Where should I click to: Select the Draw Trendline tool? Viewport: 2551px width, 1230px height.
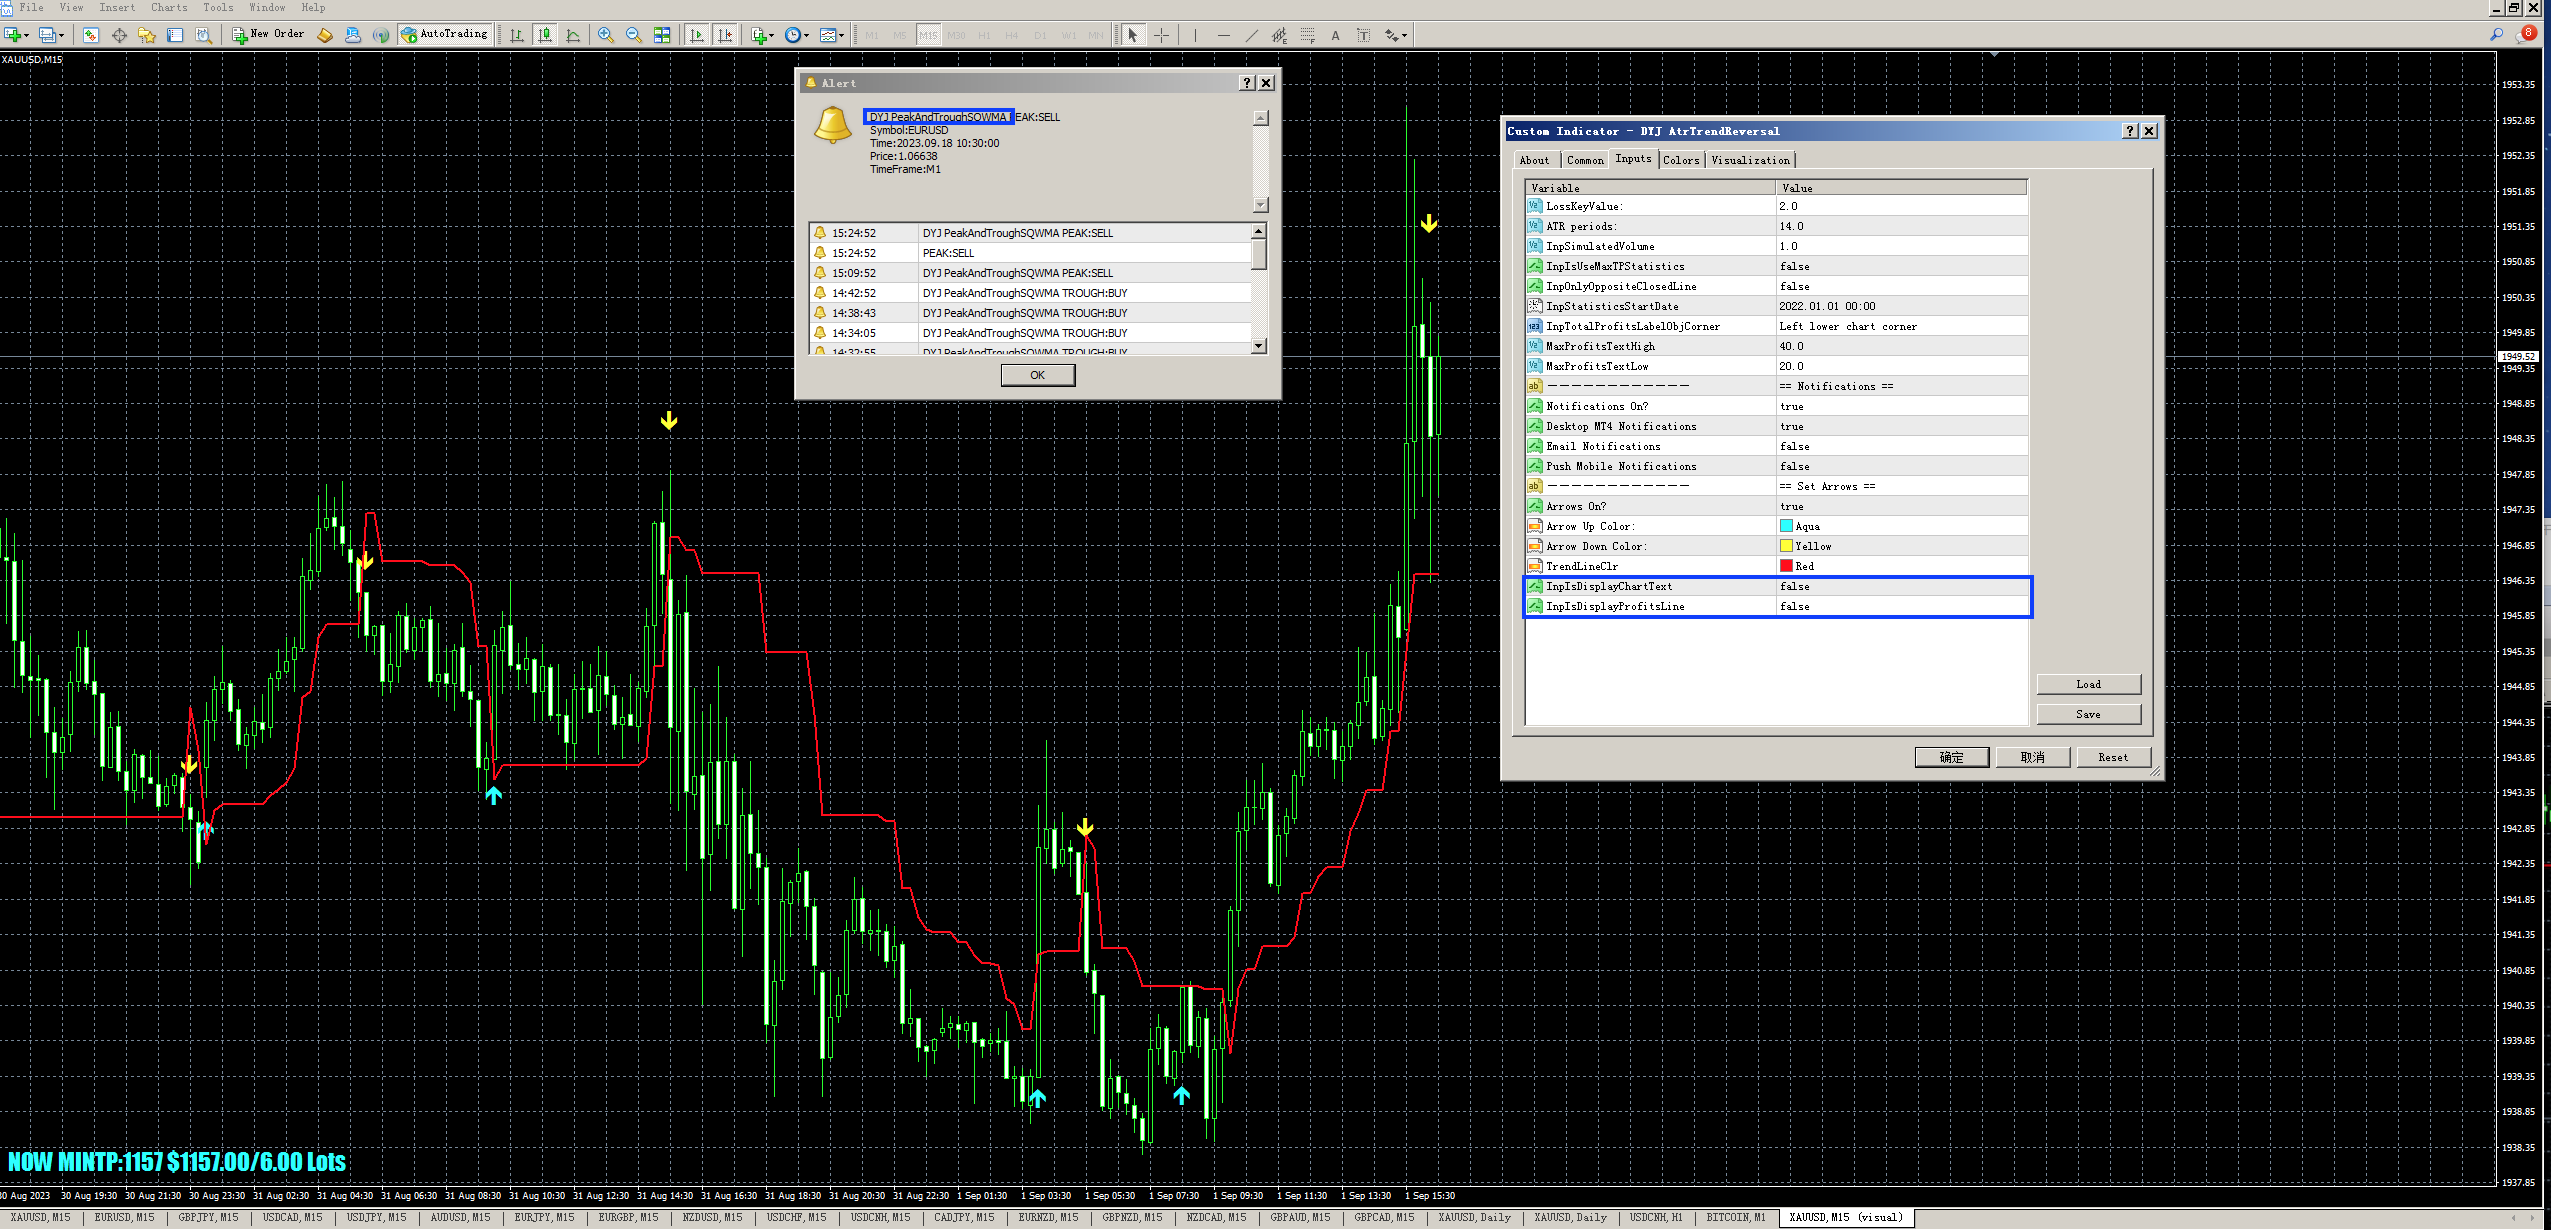(1251, 35)
